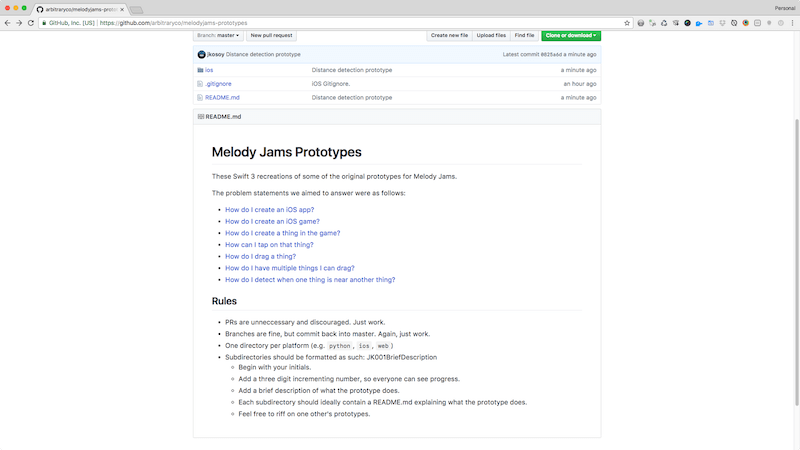Click the jkosoy avatar in commit bar
The width and height of the screenshot is (800, 450).
pos(201,54)
